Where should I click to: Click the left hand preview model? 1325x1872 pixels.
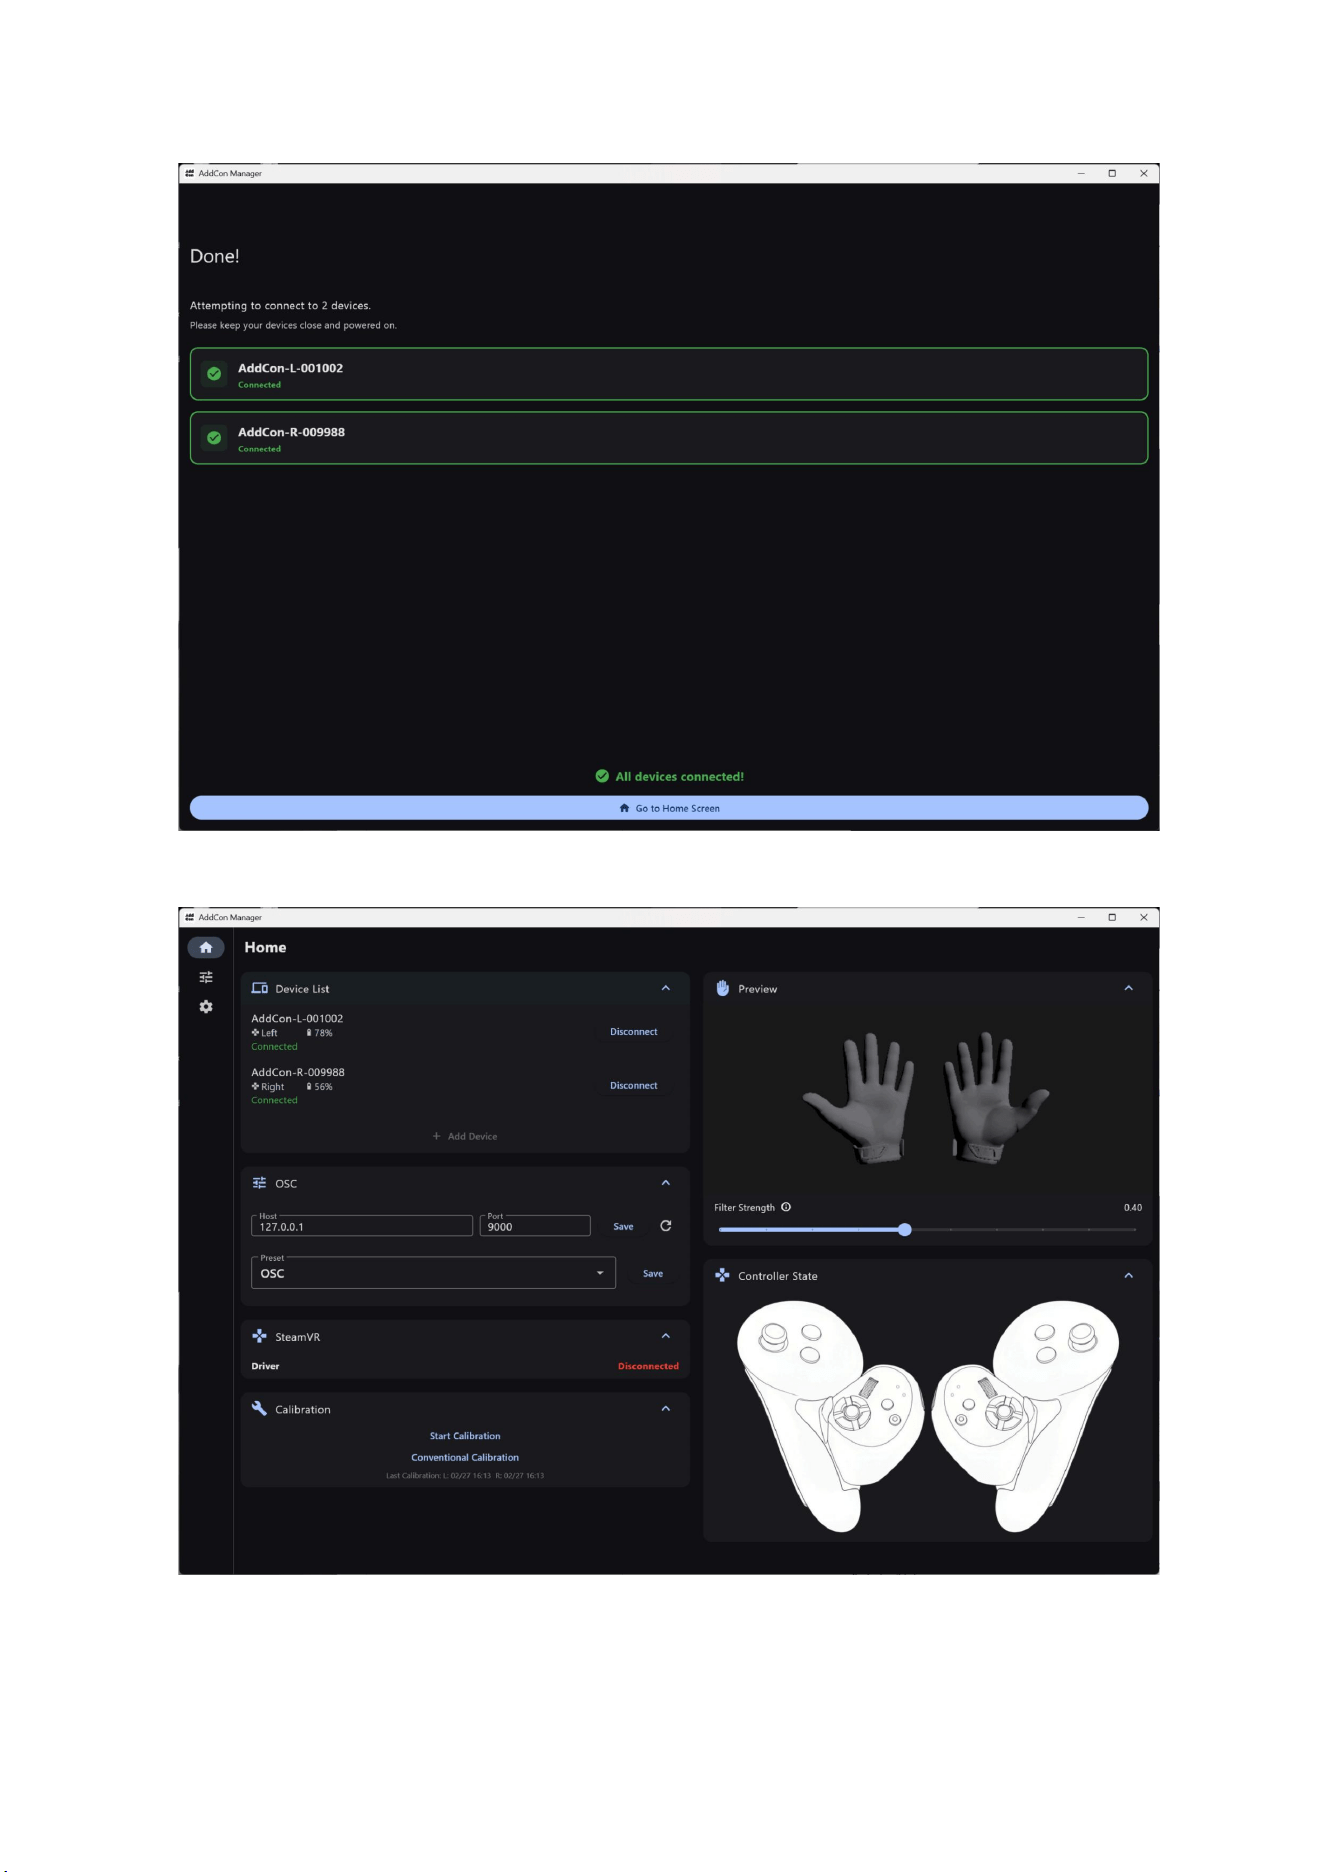(x=861, y=1097)
